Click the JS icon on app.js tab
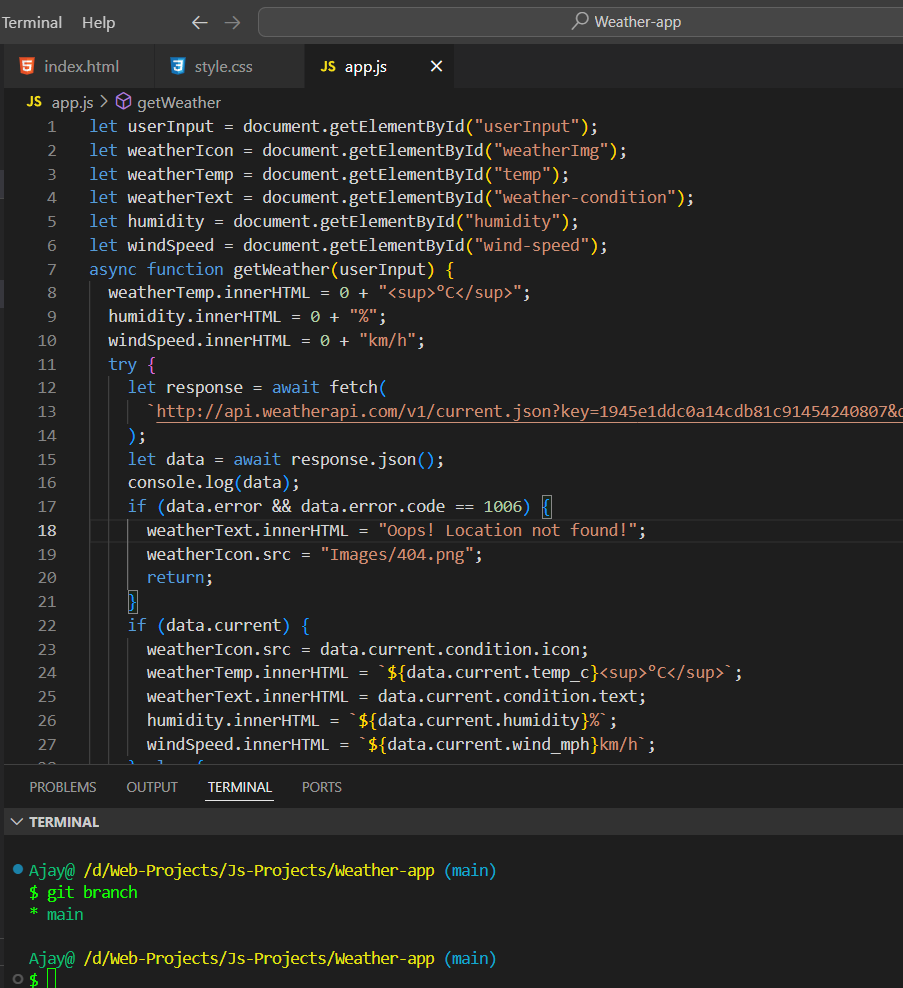The height and width of the screenshot is (988, 903). coord(328,66)
